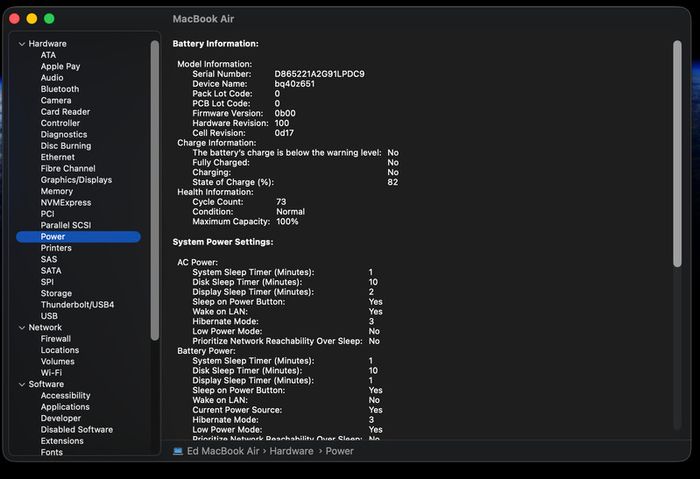
Task: Select Locations under Network
Action: click(60, 350)
